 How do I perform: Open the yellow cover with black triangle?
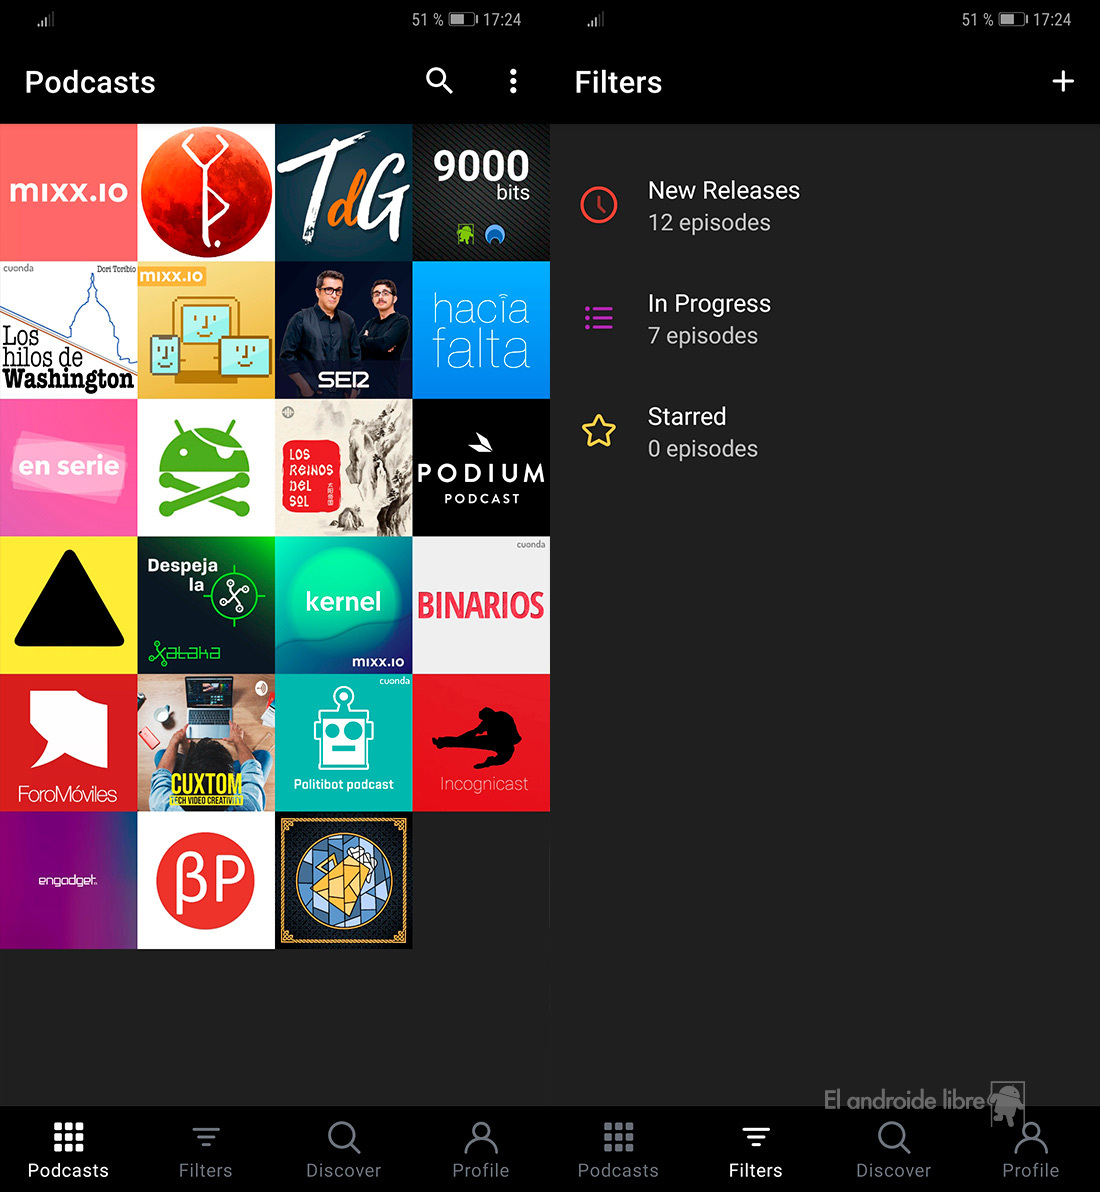[68, 605]
